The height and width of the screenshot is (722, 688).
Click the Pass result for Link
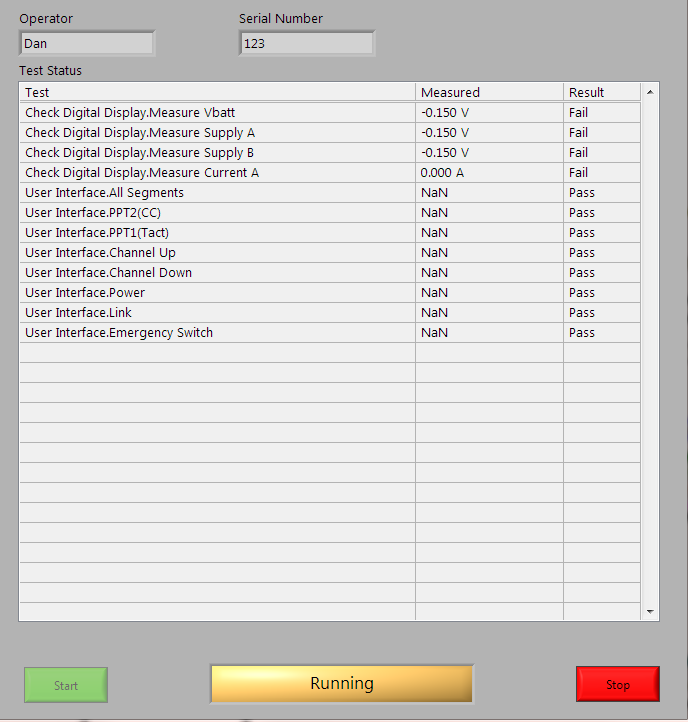click(582, 313)
